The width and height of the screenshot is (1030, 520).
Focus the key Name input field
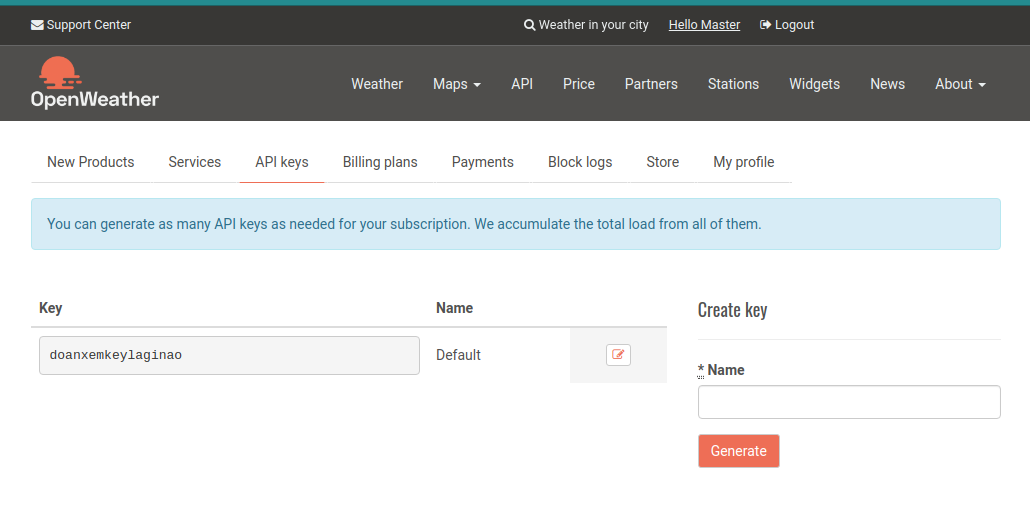[x=849, y=402]
